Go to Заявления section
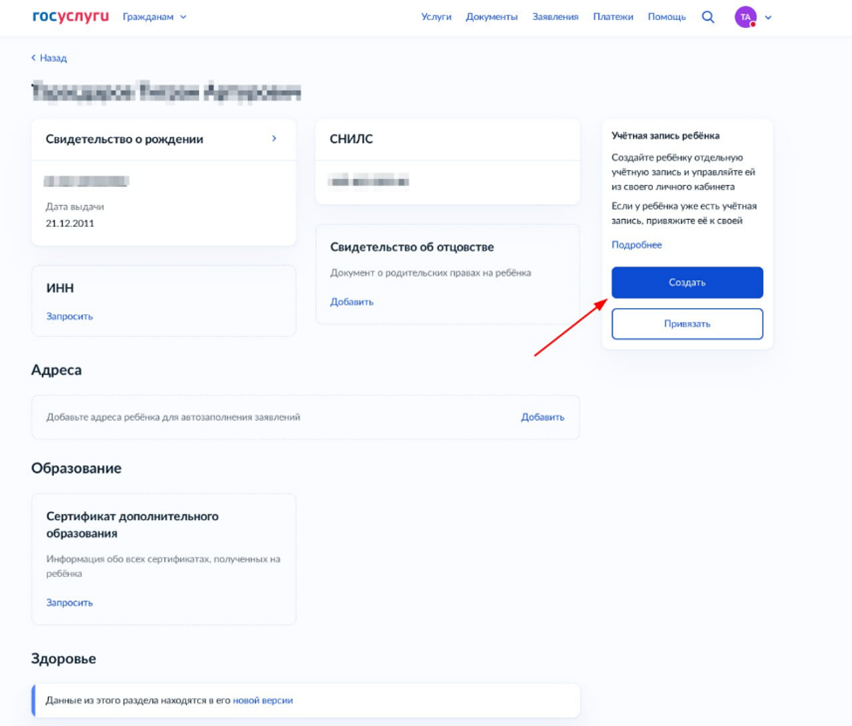 555,17
